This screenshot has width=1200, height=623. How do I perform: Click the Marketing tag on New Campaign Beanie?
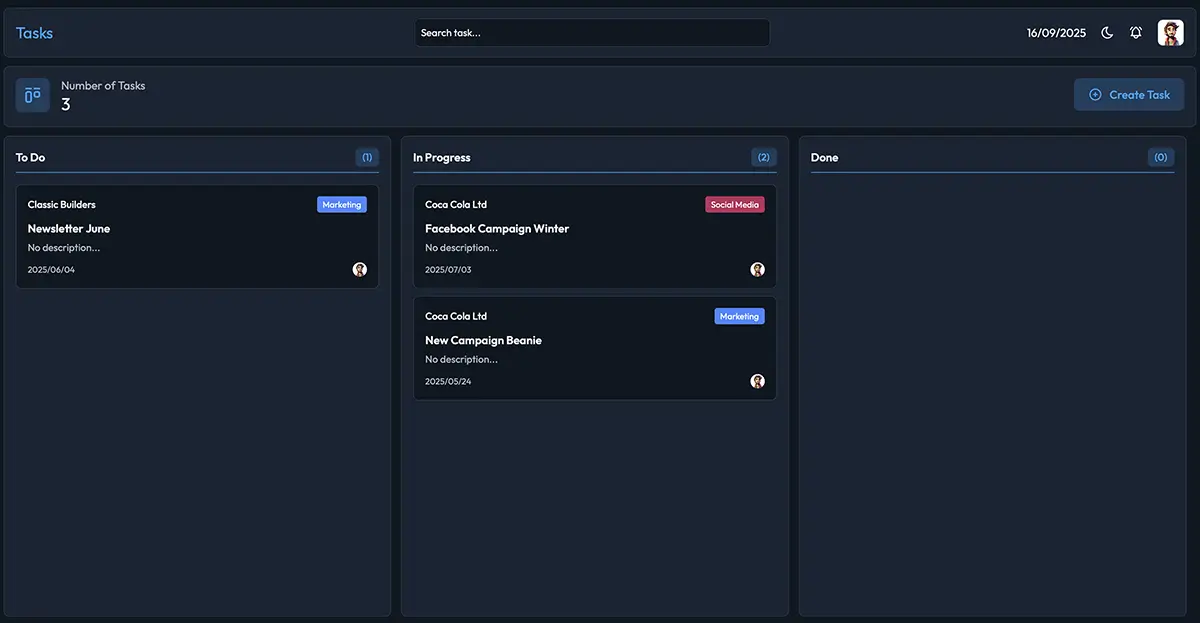coord(739,316)
